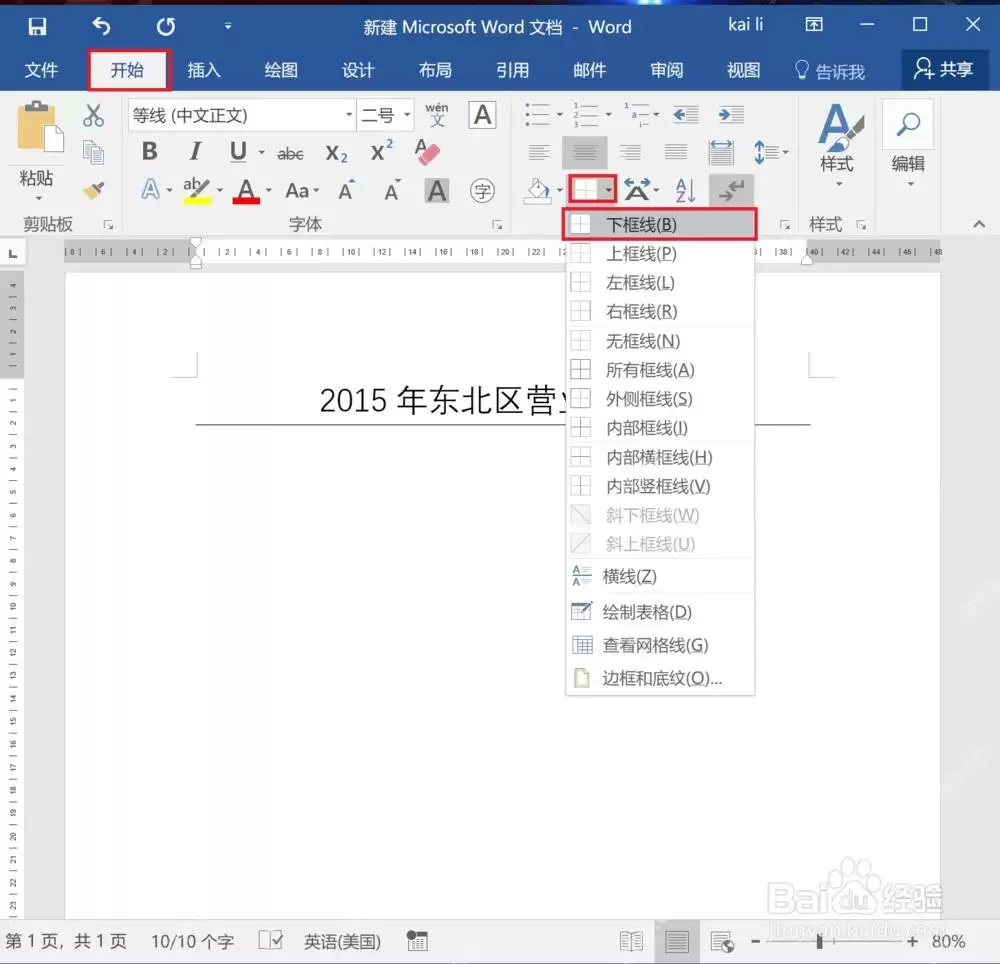
Task: Click the 共享 share button
Action: tap(944, 69)
